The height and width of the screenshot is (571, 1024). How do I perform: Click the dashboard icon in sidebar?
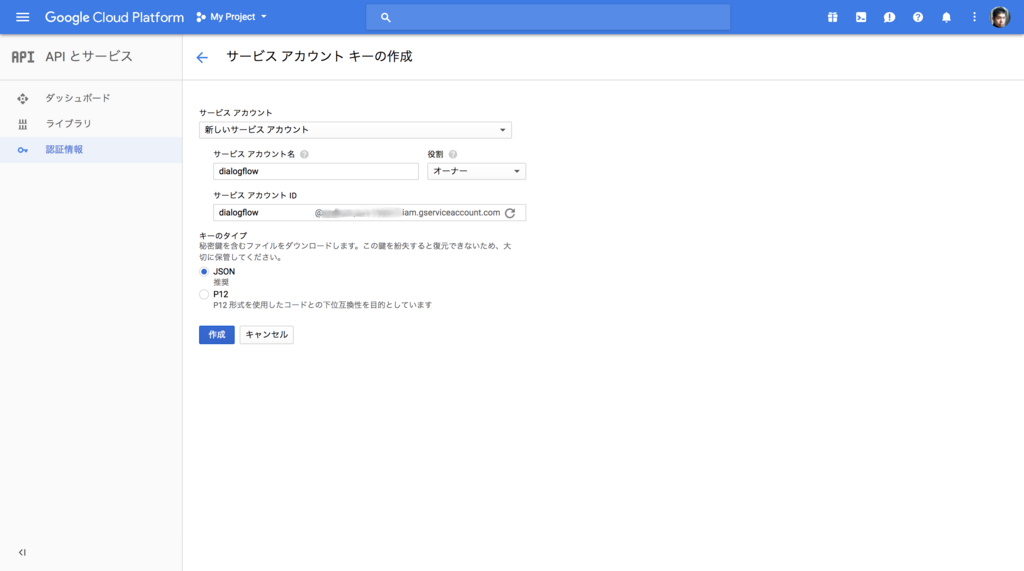tap(23, 99)
